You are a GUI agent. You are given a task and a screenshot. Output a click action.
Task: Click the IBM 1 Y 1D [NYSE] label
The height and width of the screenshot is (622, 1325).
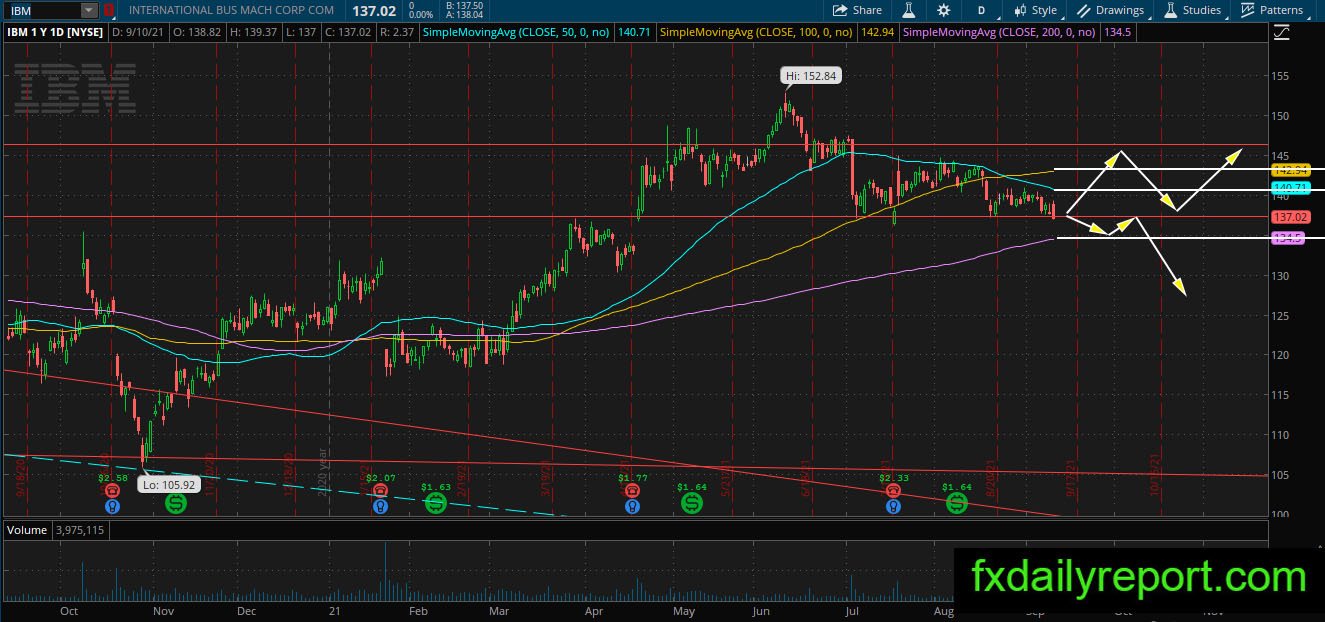(x=56, y=32)
